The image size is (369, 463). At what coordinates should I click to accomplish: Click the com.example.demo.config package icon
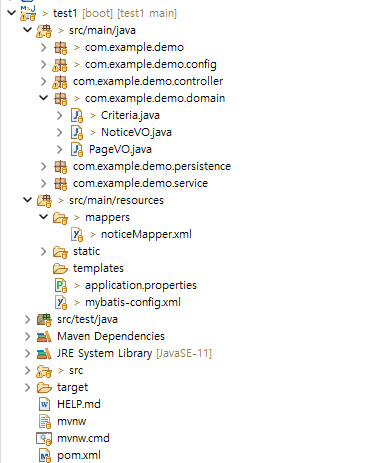60,65
